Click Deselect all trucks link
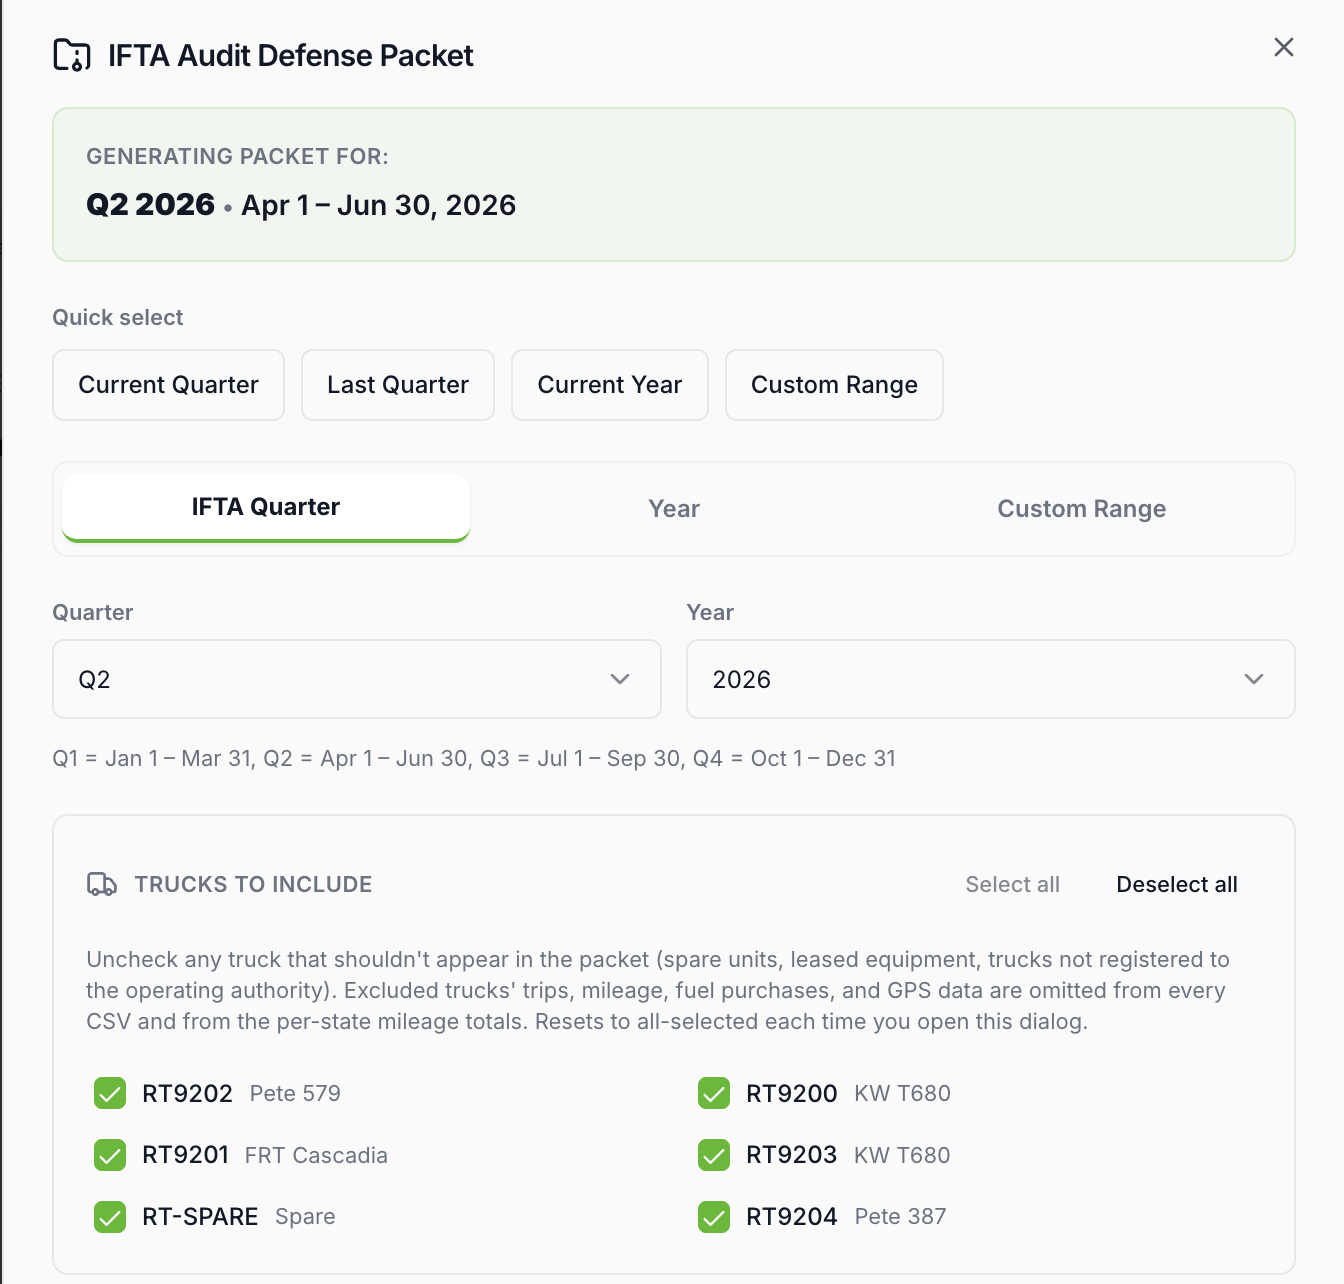This screenshot has width=1344, height=1284. coord(1177,884)
